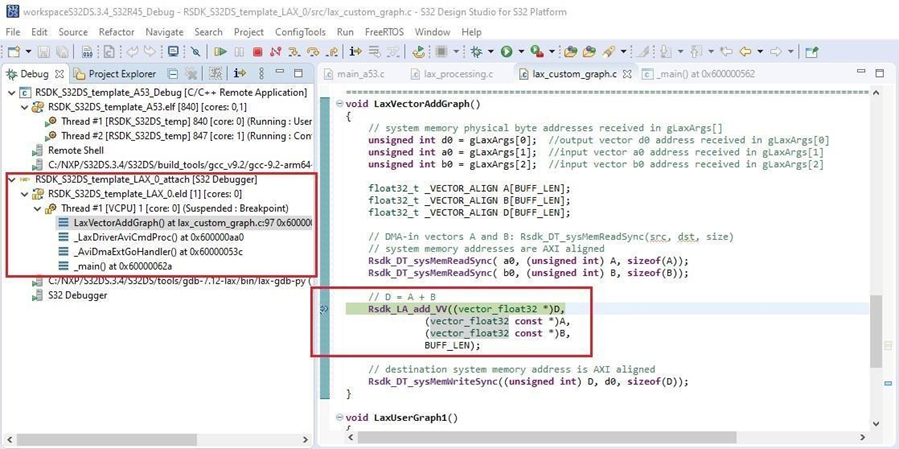899x449 pixels.
Task: Open the FreeRTOS menu
Action: click(x=384, y=32)
